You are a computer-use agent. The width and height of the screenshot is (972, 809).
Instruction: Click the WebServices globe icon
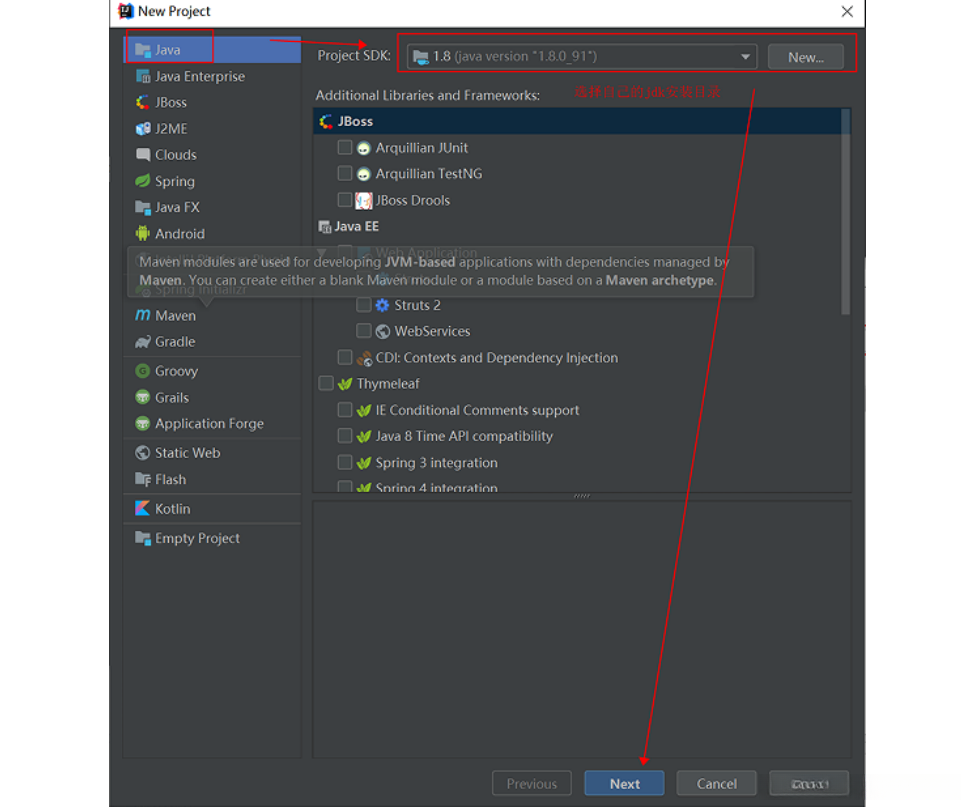[x=382, y=332]
